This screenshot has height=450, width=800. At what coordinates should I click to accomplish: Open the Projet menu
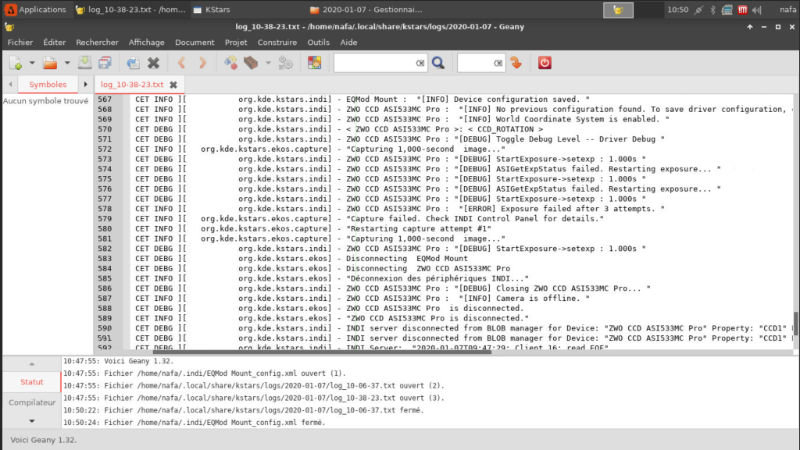(236, 42)
